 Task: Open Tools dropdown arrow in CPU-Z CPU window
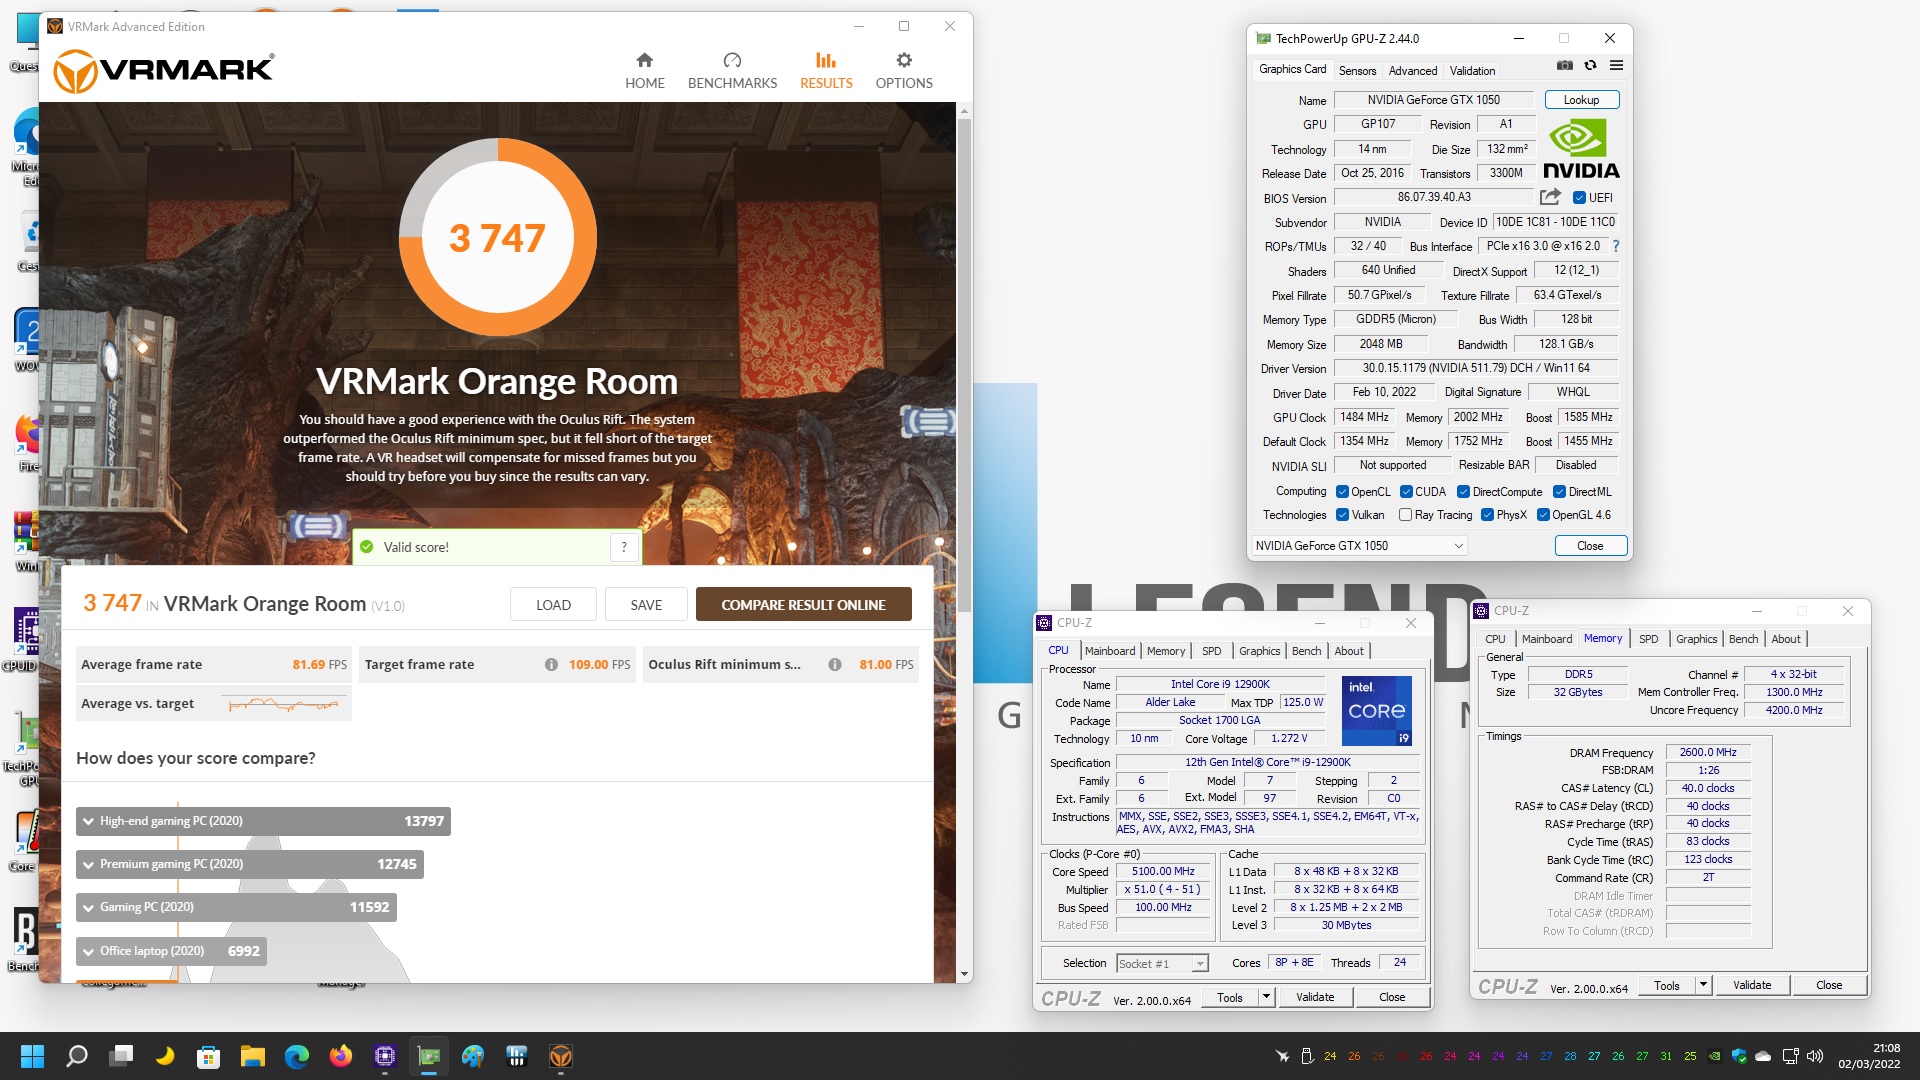click(1266, 997)
